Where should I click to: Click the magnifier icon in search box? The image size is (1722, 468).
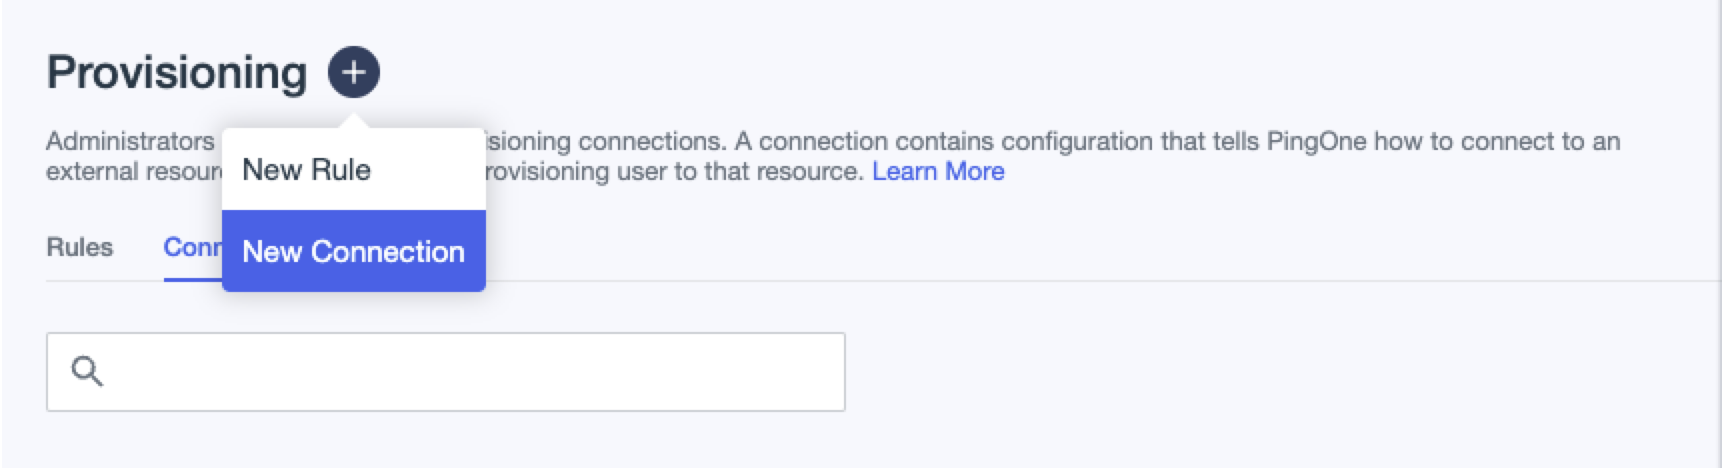click(87, 372)
